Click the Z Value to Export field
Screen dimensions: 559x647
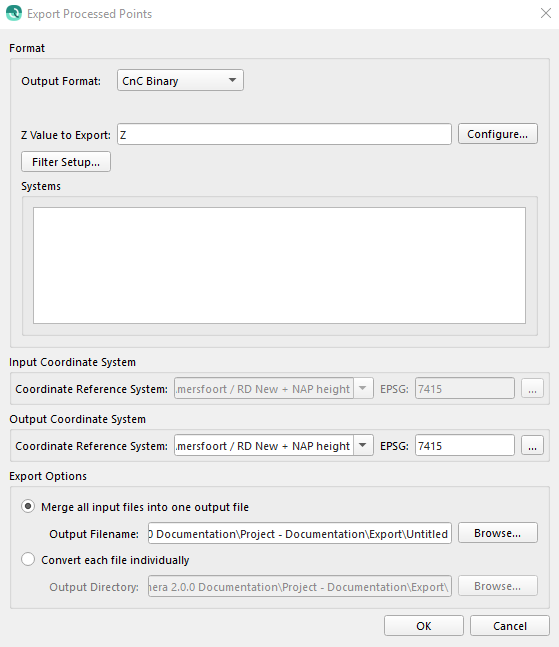tap(284, 135)
